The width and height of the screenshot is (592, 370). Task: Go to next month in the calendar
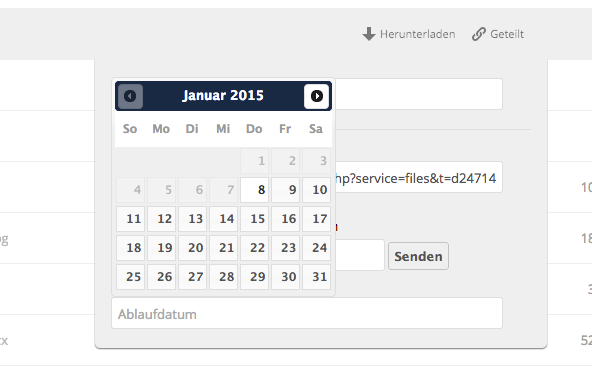(316, 96)
